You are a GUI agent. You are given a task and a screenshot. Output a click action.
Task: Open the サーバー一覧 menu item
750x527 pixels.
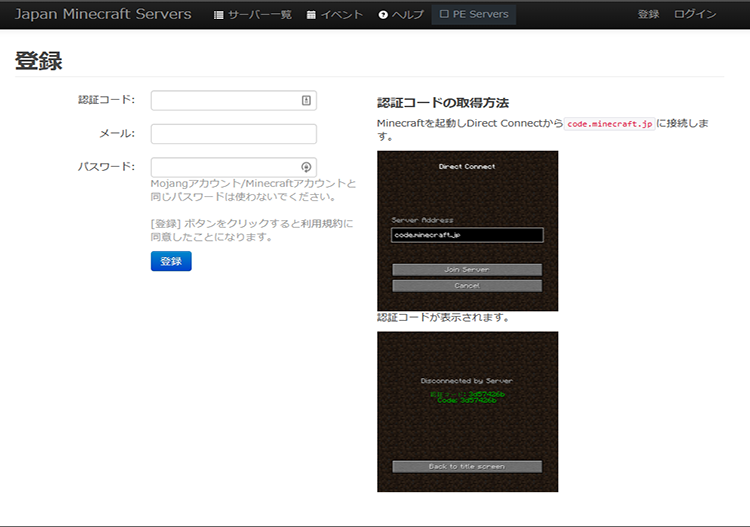[253, 15]
